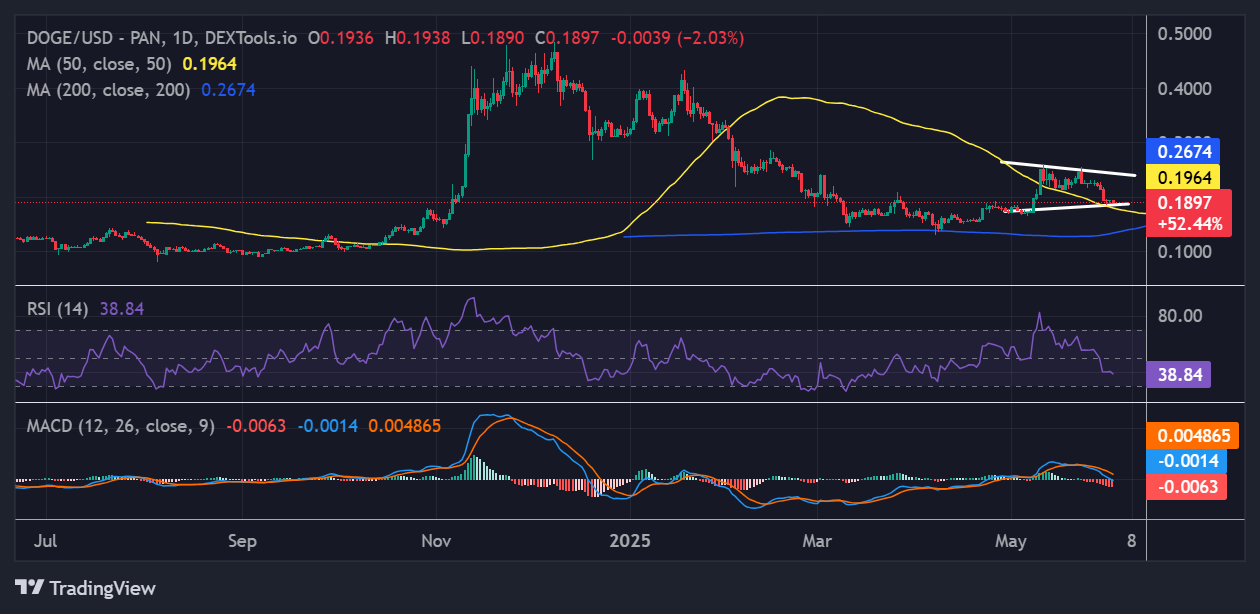Click the 0.1000 price scale label
The width and height of the screenshot is (1260, 614).
click(x=1184, y=251)
